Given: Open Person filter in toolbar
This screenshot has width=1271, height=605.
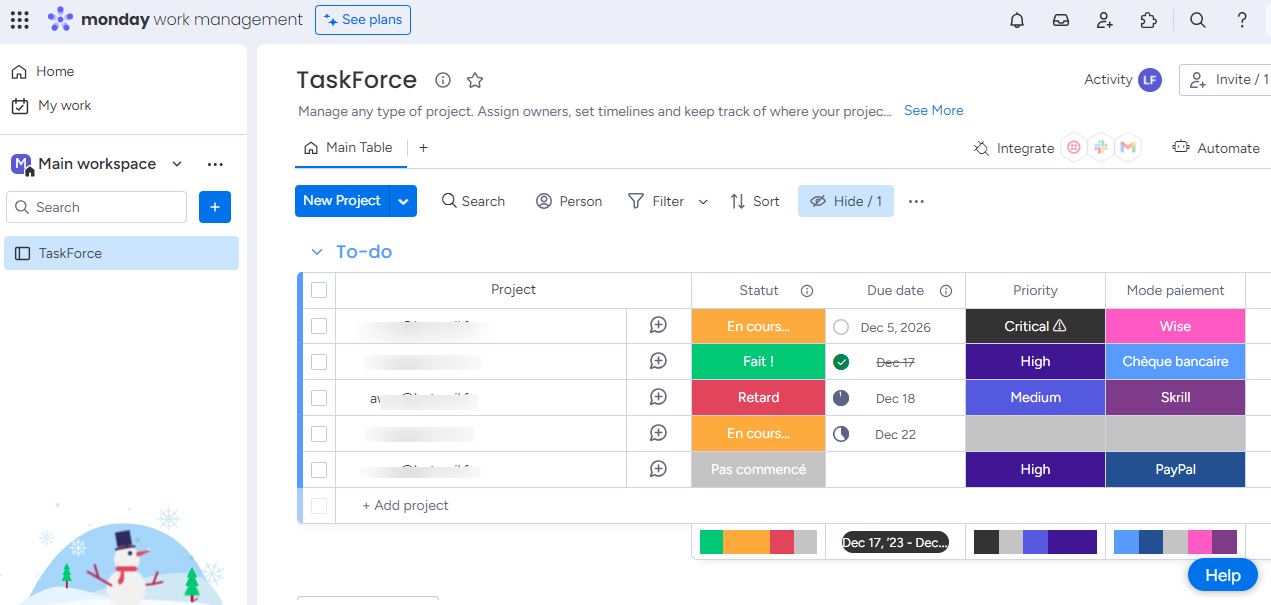Looking at the screenshot, I should click(x=569, y=201).
